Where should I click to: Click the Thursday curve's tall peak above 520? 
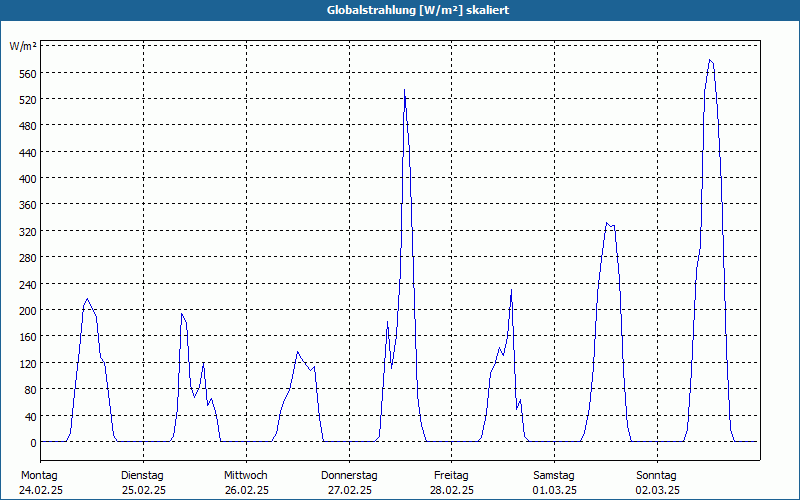pyautogui.click(x=405, y=90)
